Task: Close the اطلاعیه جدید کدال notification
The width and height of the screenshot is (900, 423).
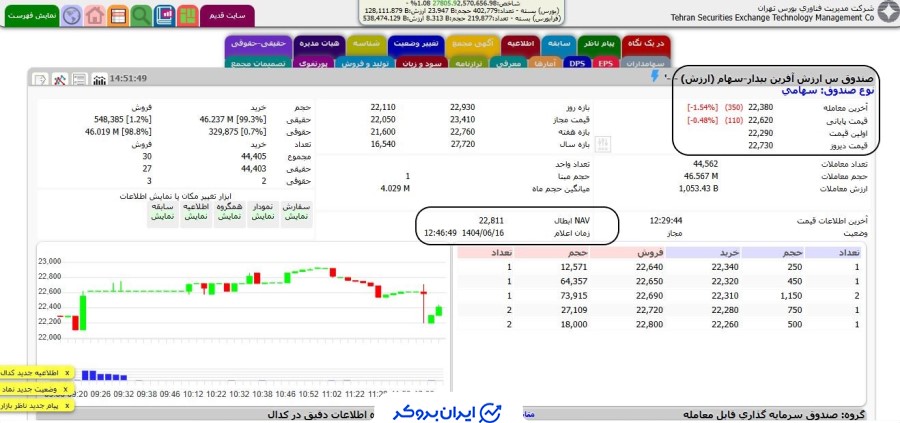Action: click(66, 372)
